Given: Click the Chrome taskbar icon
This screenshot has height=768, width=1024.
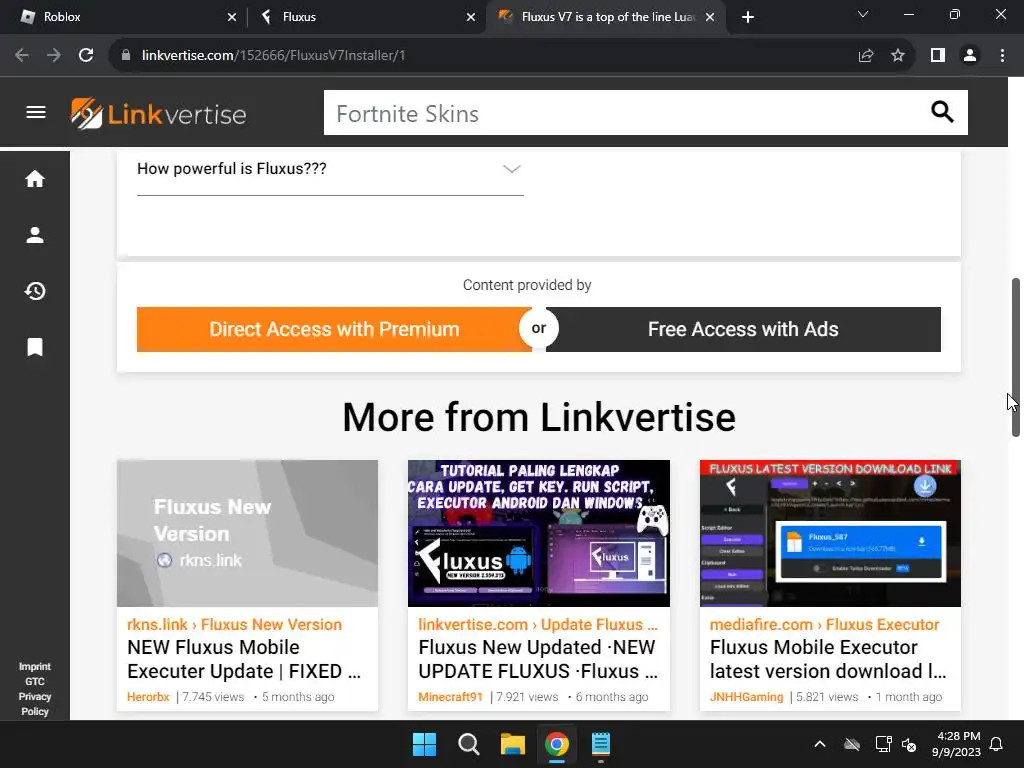Looking at the screenshot, I should point(556,744).
